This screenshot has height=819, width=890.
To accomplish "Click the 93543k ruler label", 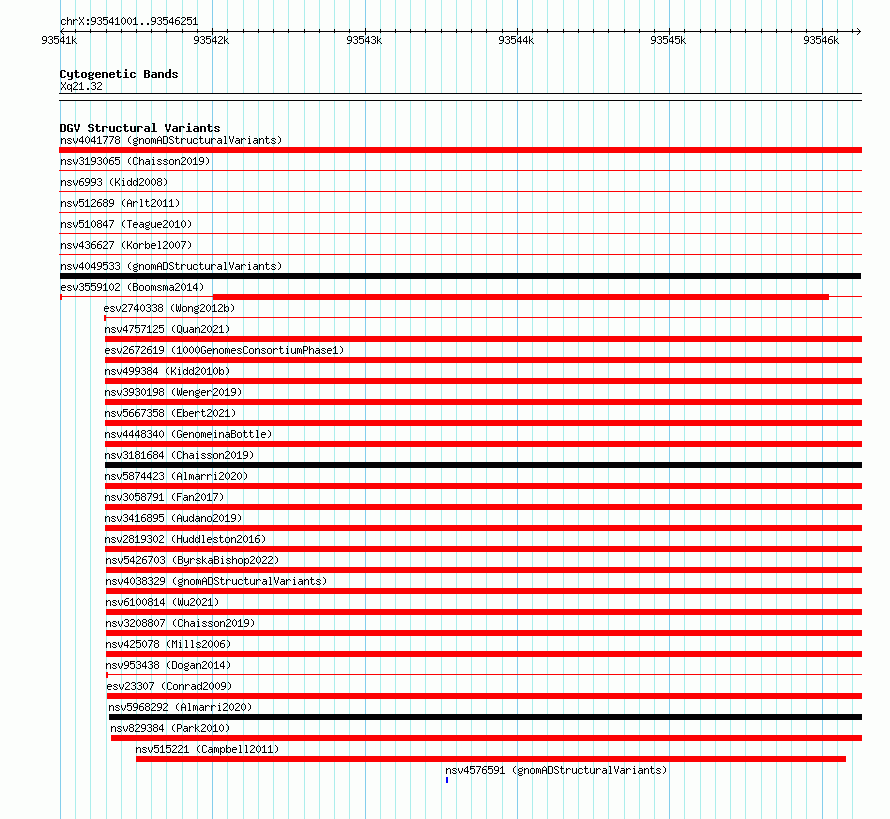I will (x=364, y=40).
